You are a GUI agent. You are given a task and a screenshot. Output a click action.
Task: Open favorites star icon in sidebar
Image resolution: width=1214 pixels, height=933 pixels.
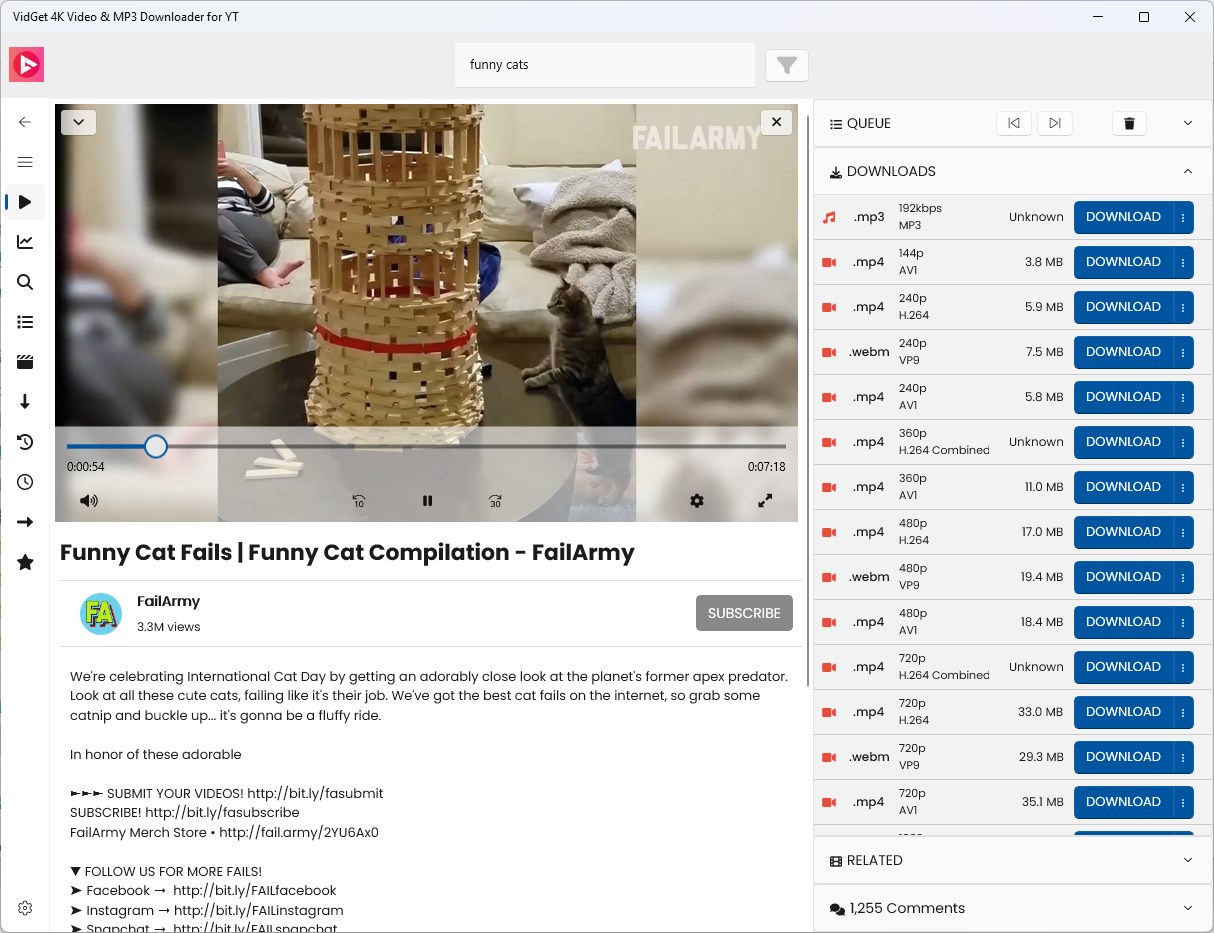tap(25, 562)
